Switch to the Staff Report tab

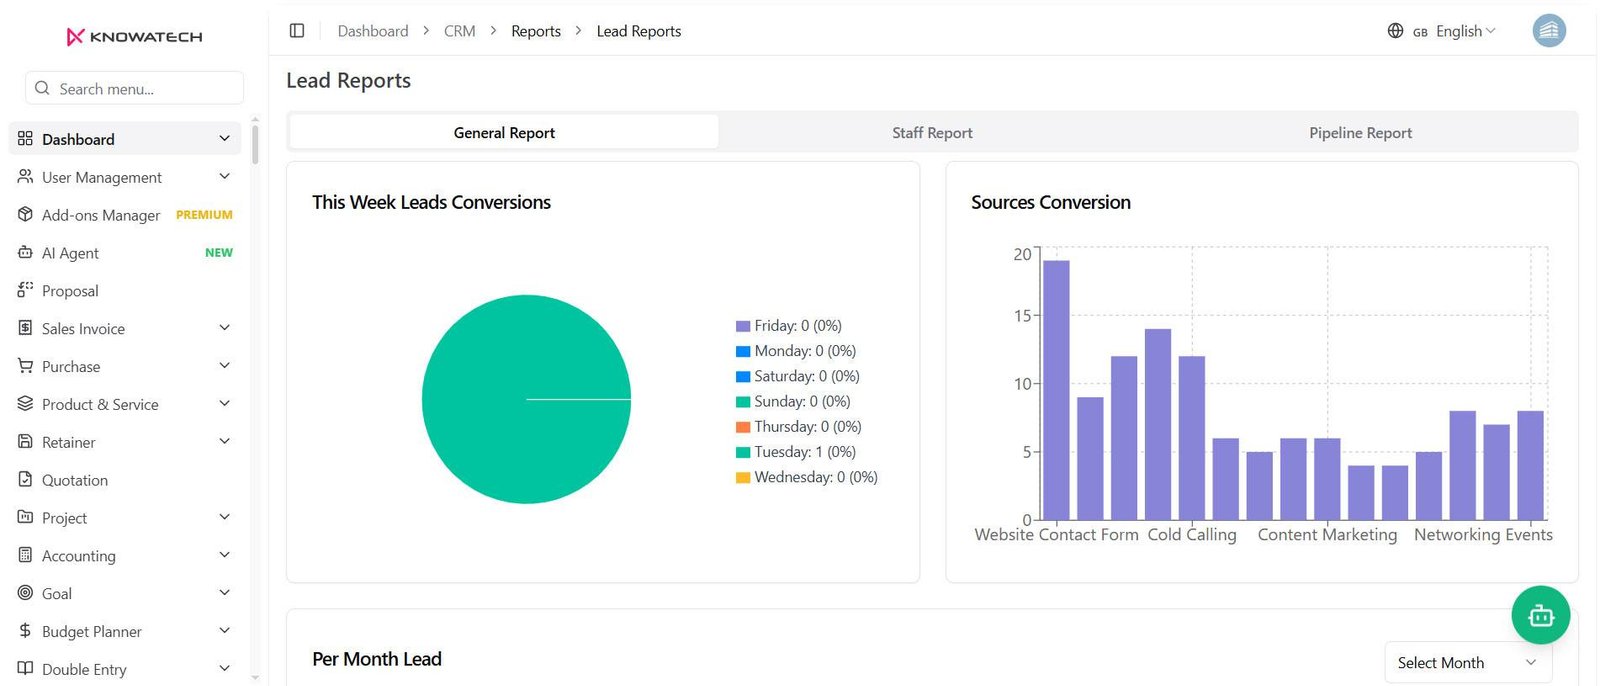tap(932, 132)
